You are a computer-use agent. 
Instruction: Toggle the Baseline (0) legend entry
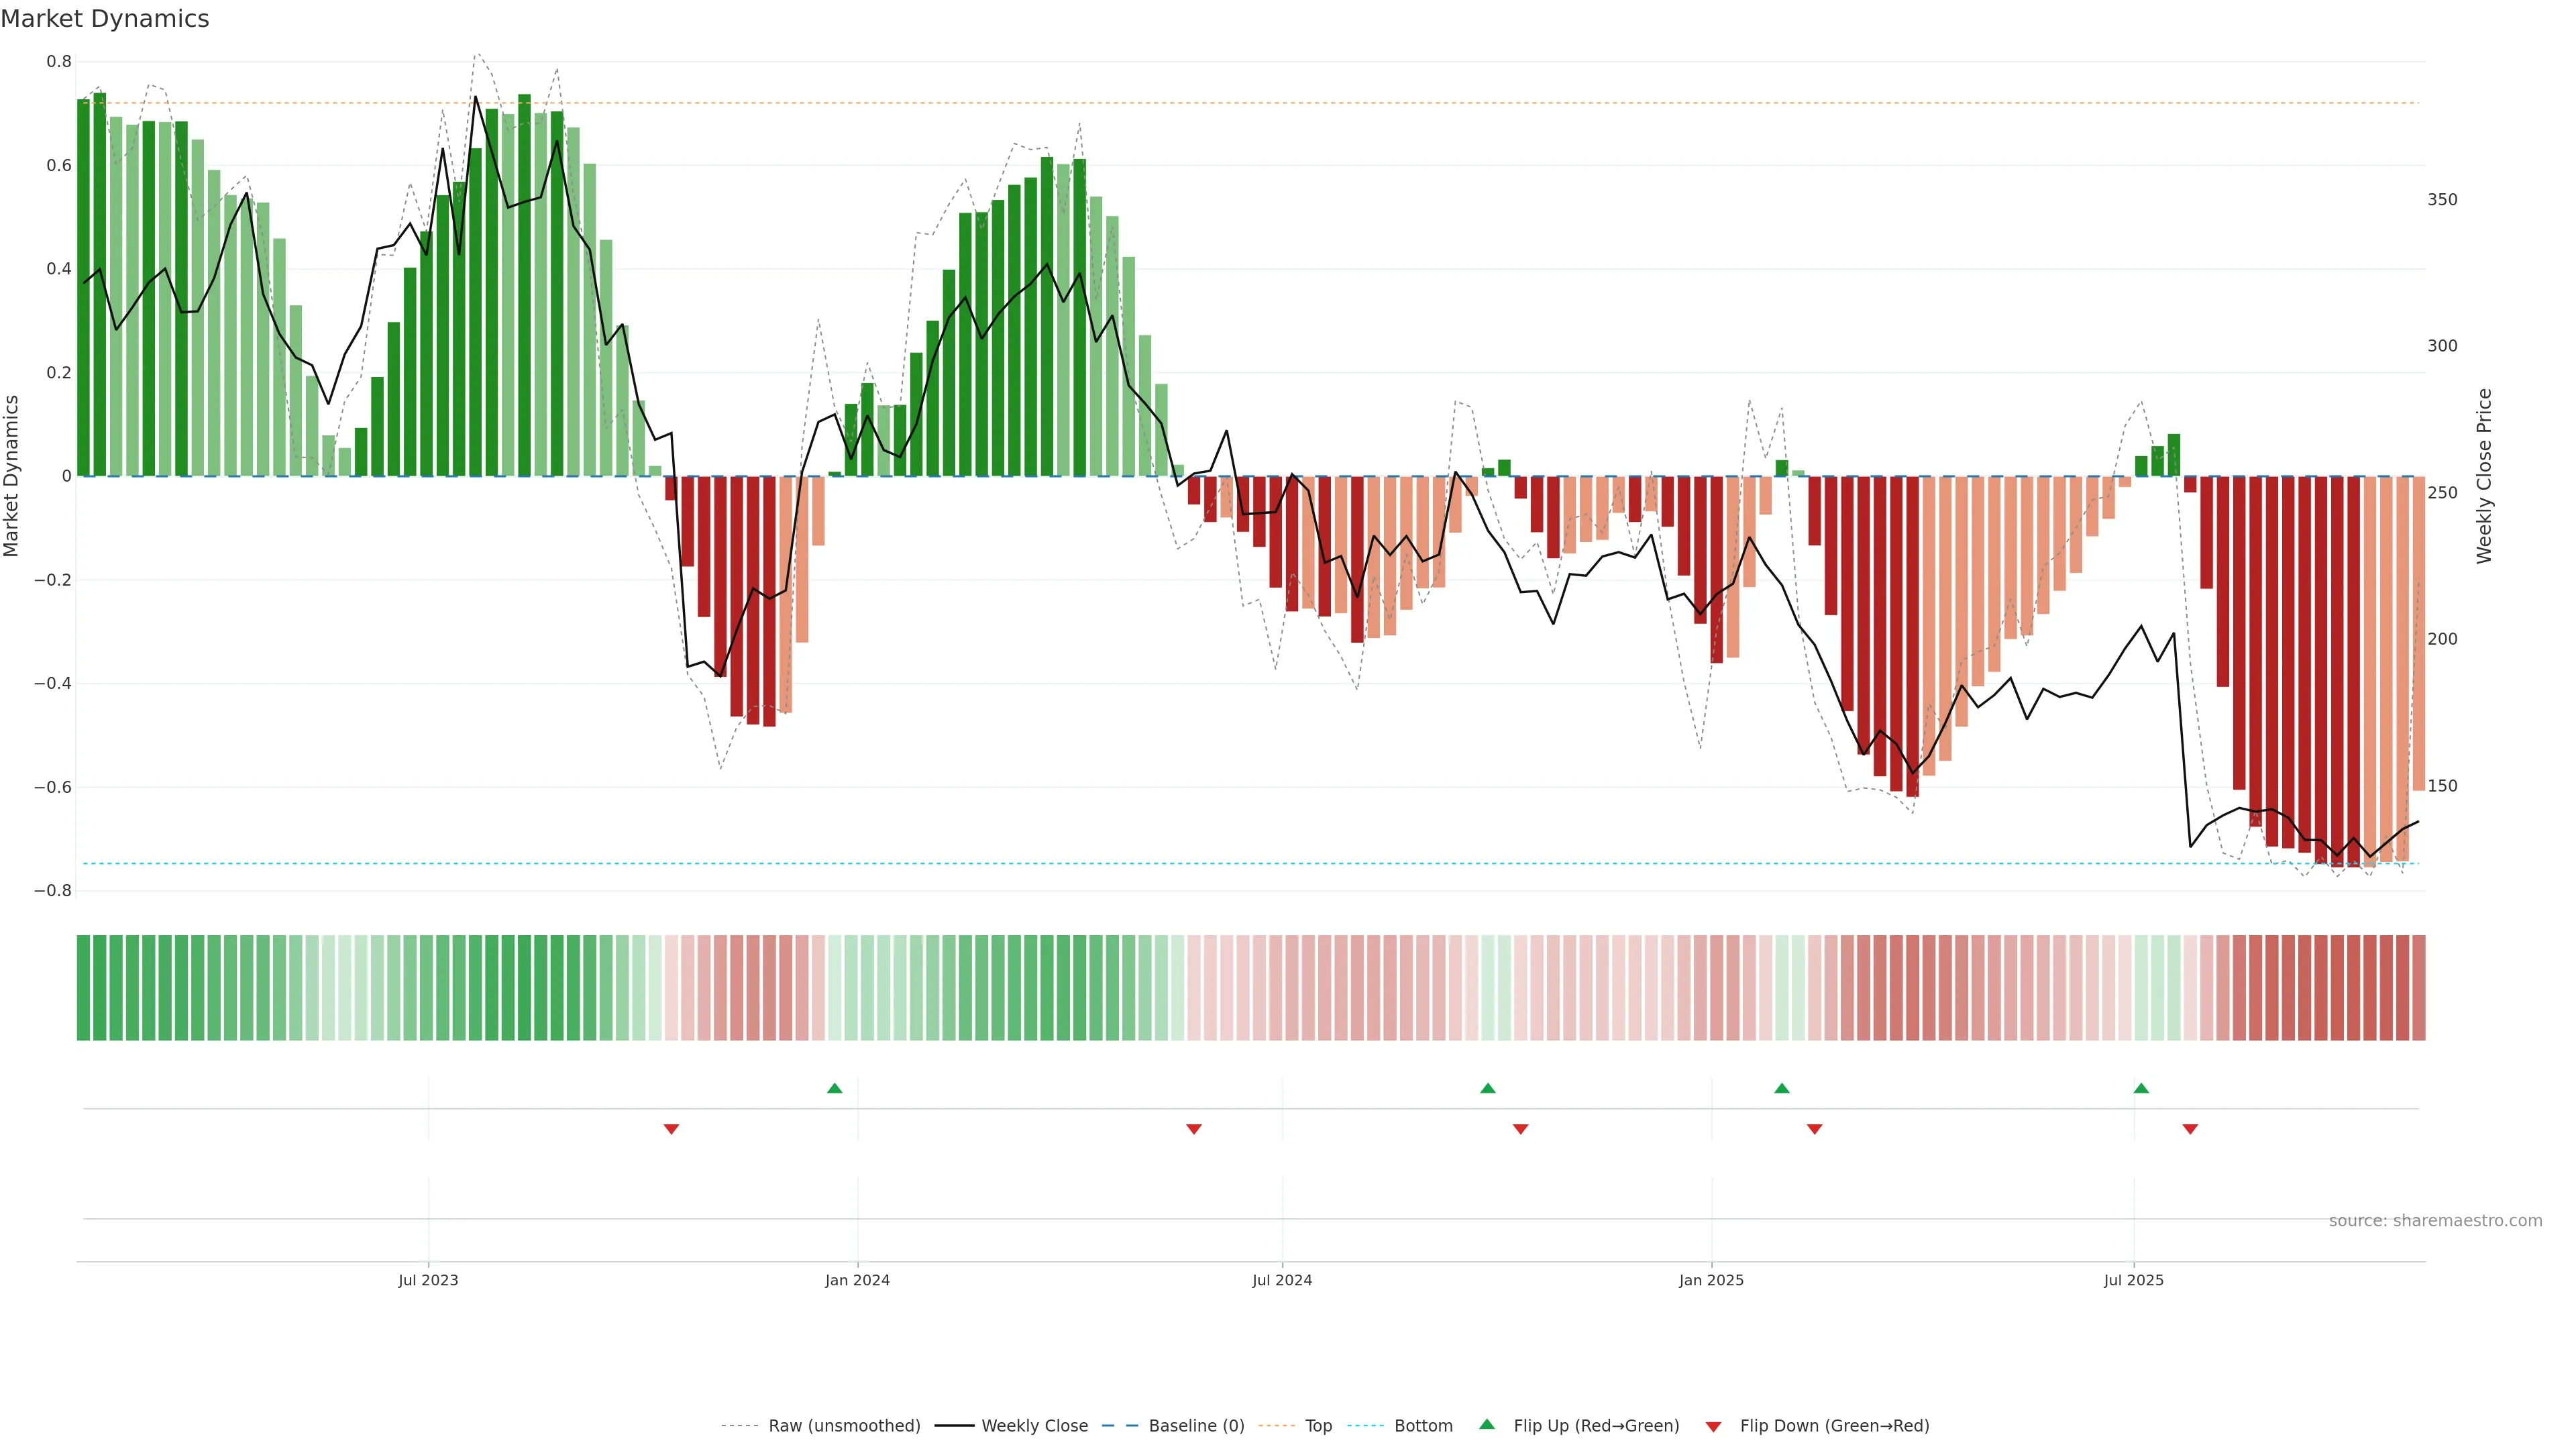1196,1426
